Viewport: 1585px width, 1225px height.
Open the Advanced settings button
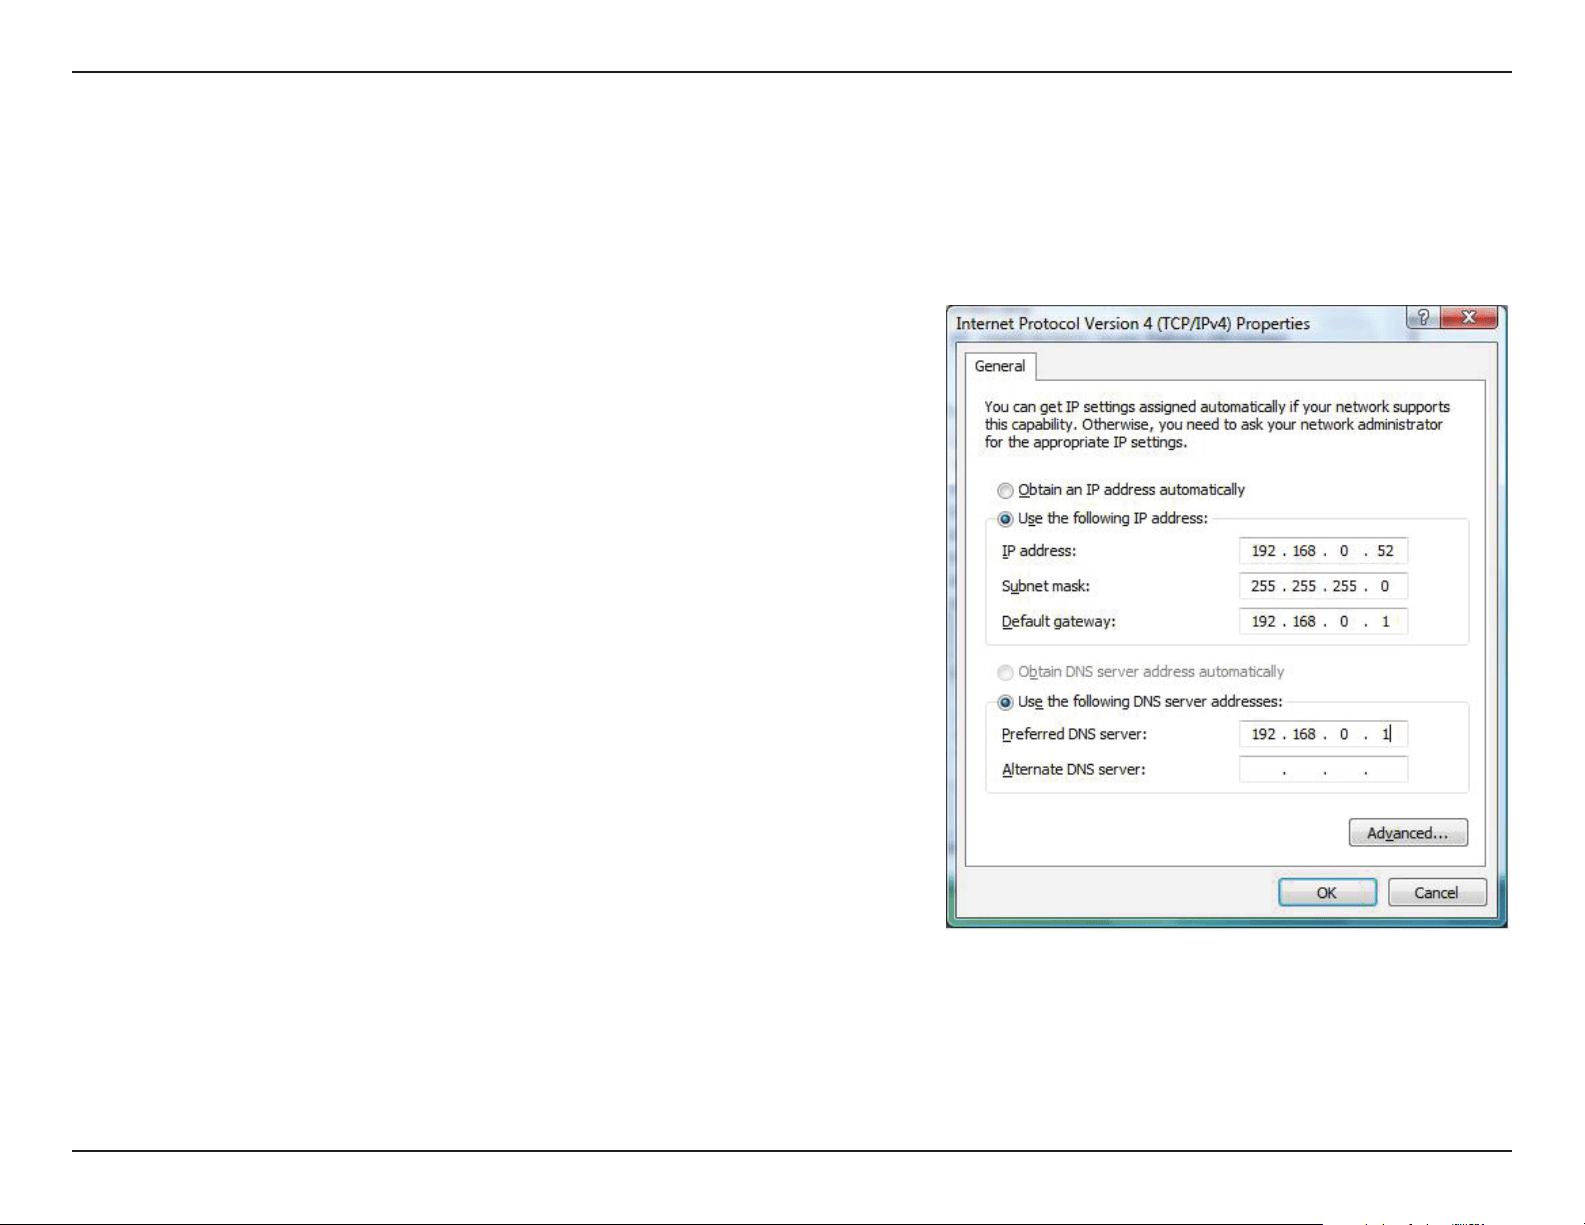1408,833
